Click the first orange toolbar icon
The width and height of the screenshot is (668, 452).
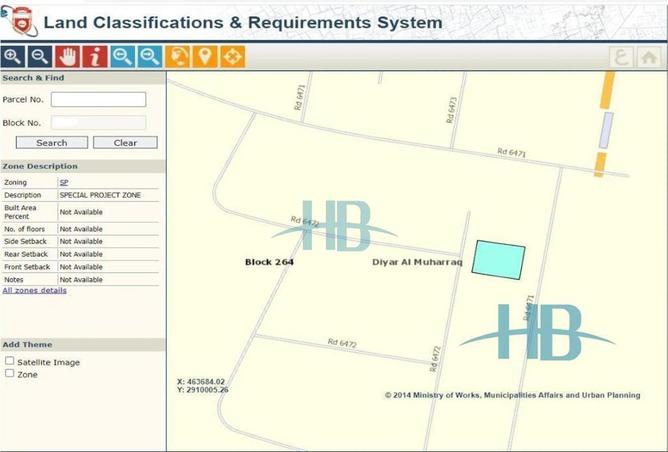(177, 57)
